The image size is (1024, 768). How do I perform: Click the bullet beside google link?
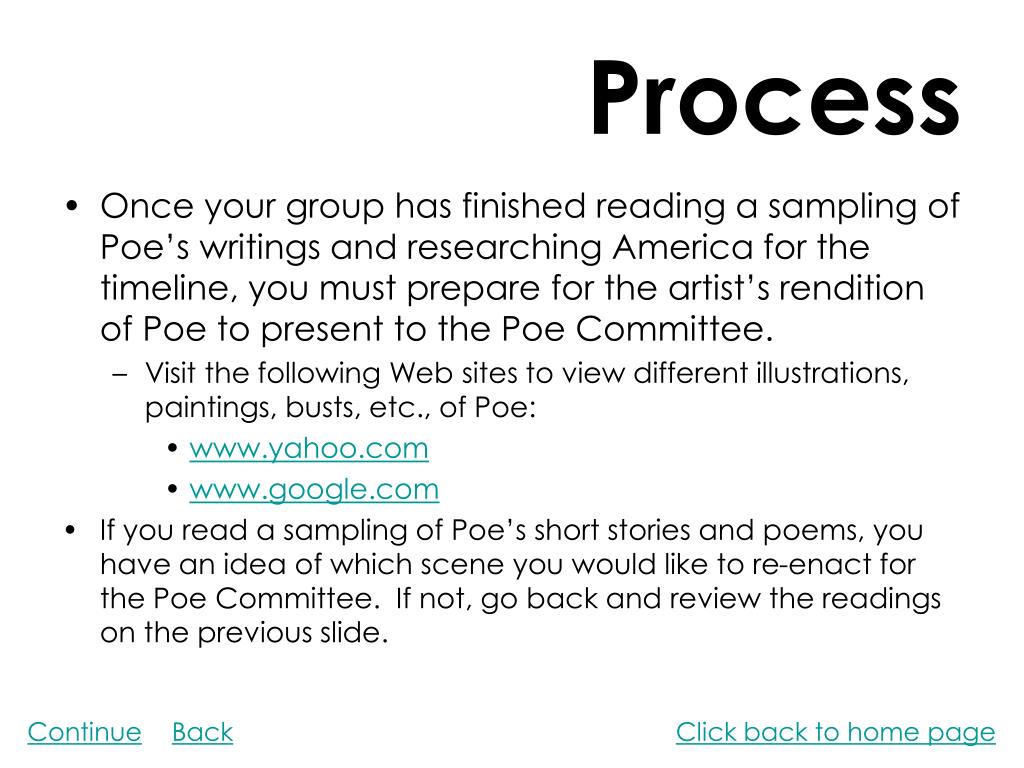[x=172, y=489]
